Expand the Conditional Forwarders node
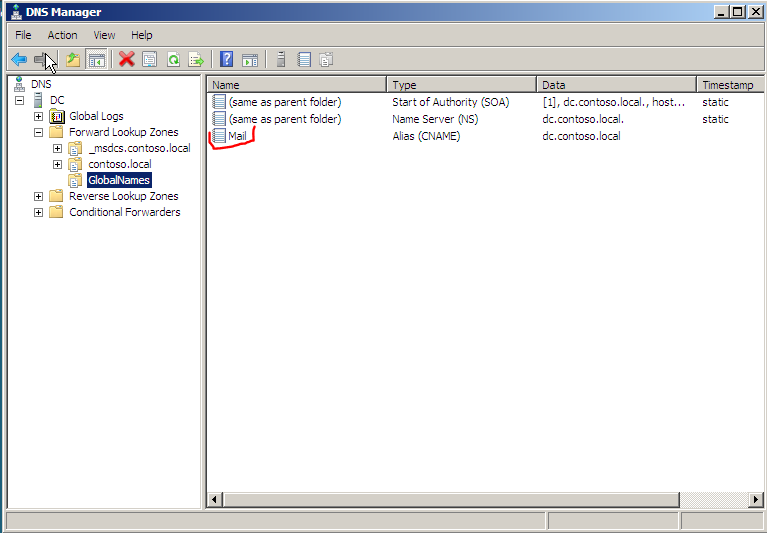Viewport: 767px width, 533px height. (38, 213)
